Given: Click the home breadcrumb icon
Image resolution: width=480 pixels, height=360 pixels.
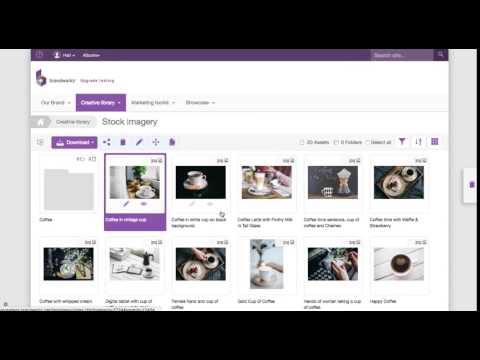Looking at the screenshot, I should [x=40, y=122].
